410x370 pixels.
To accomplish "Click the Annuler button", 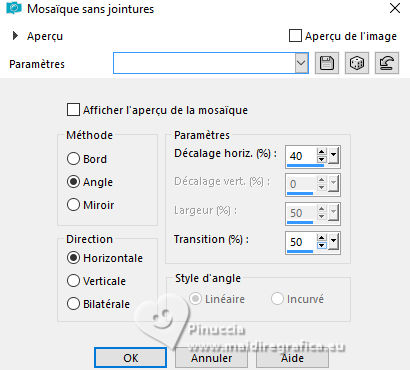I will click(211, 358).
